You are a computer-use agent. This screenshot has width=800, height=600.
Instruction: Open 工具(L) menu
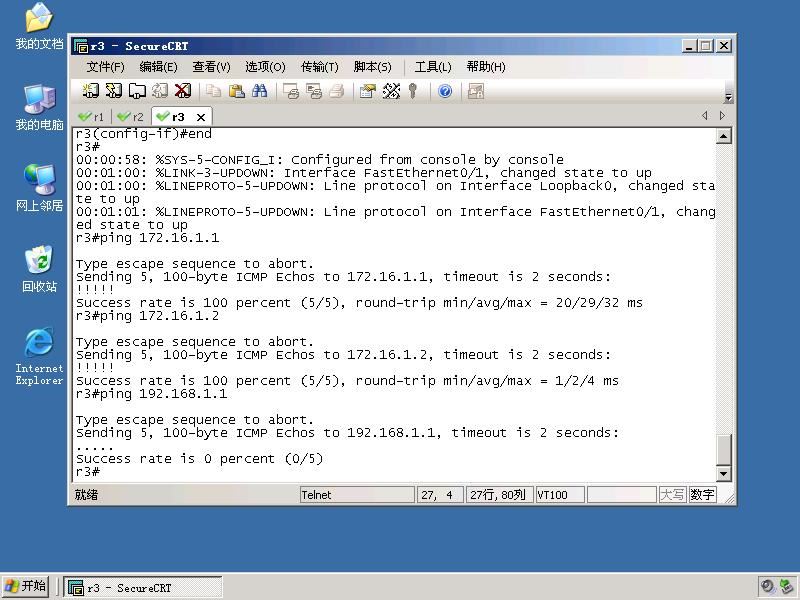(x=433, y=67)
